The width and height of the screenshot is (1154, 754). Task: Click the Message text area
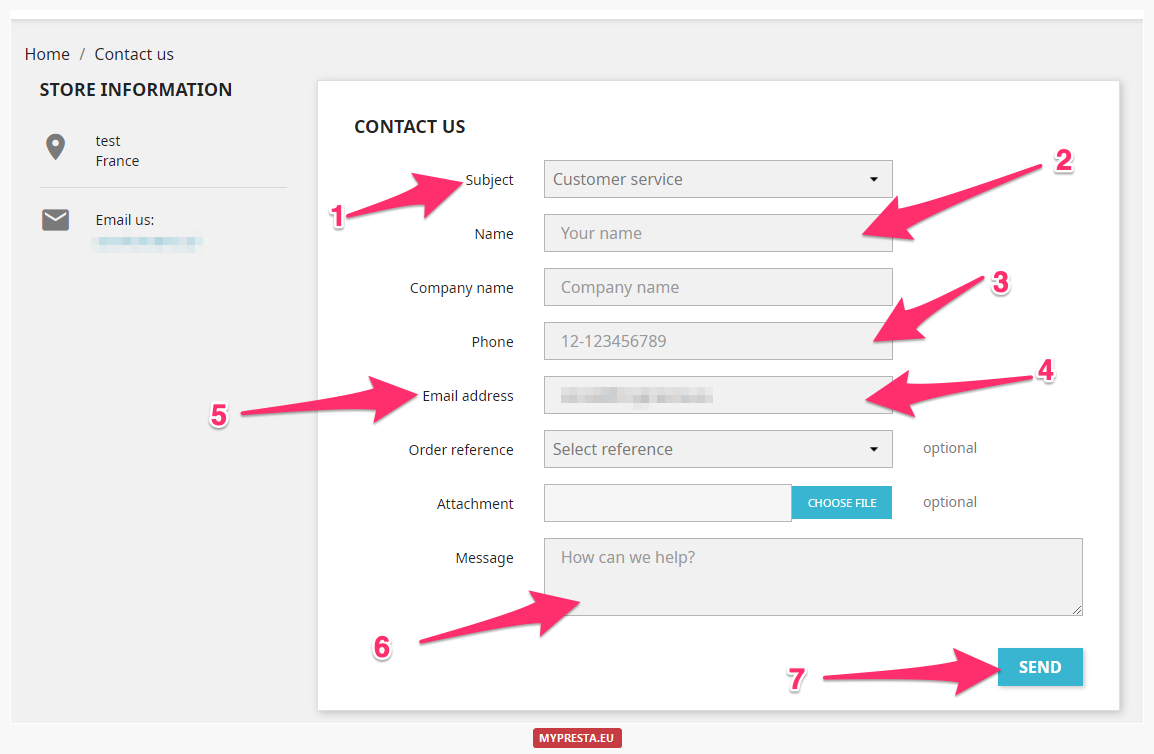[x=813, y=576]
